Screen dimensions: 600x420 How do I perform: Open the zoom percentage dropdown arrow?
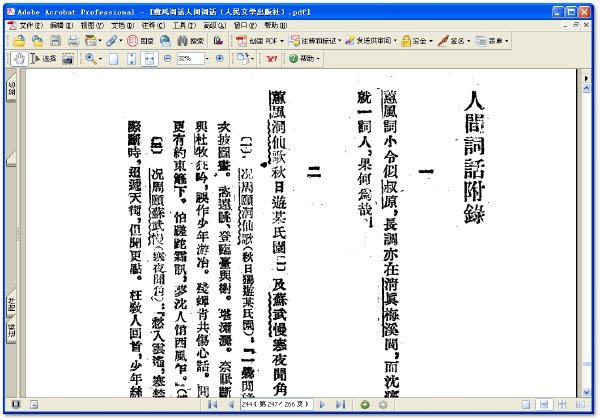[x=207, y=59]
